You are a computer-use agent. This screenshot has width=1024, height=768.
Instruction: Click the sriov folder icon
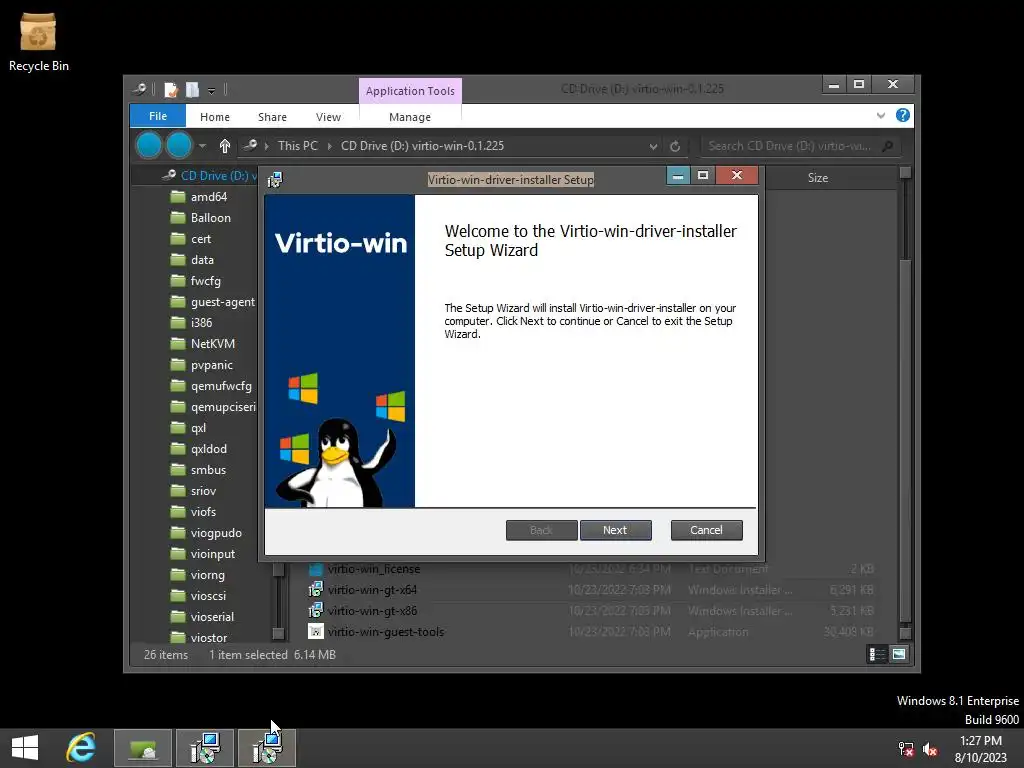click(x=178, y=490)
